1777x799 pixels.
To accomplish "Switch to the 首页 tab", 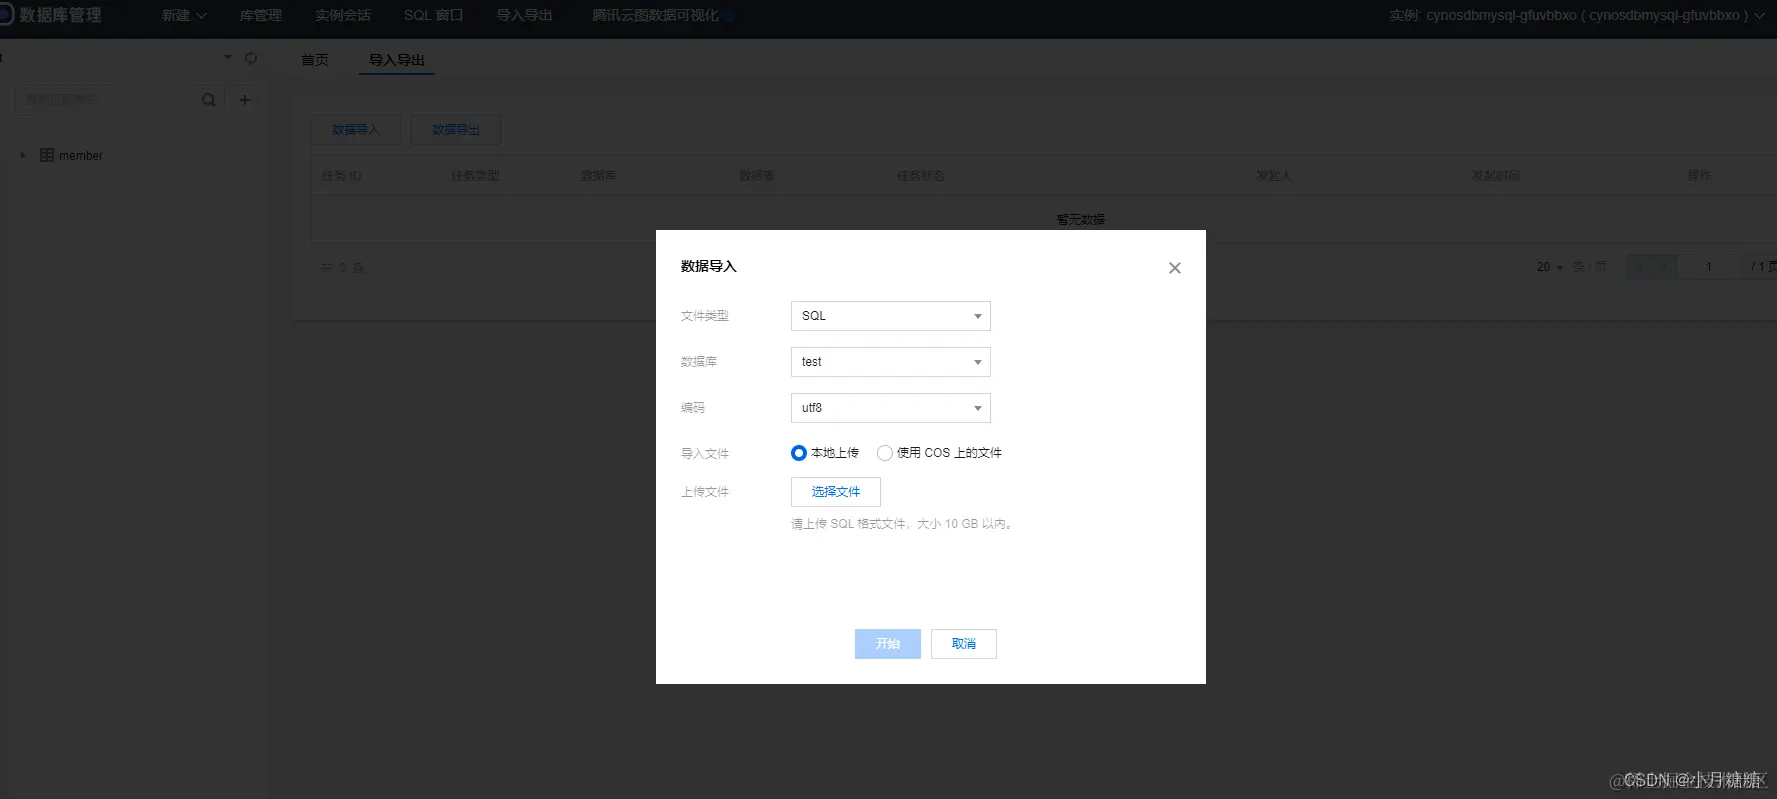I will [x=315, y=60].
